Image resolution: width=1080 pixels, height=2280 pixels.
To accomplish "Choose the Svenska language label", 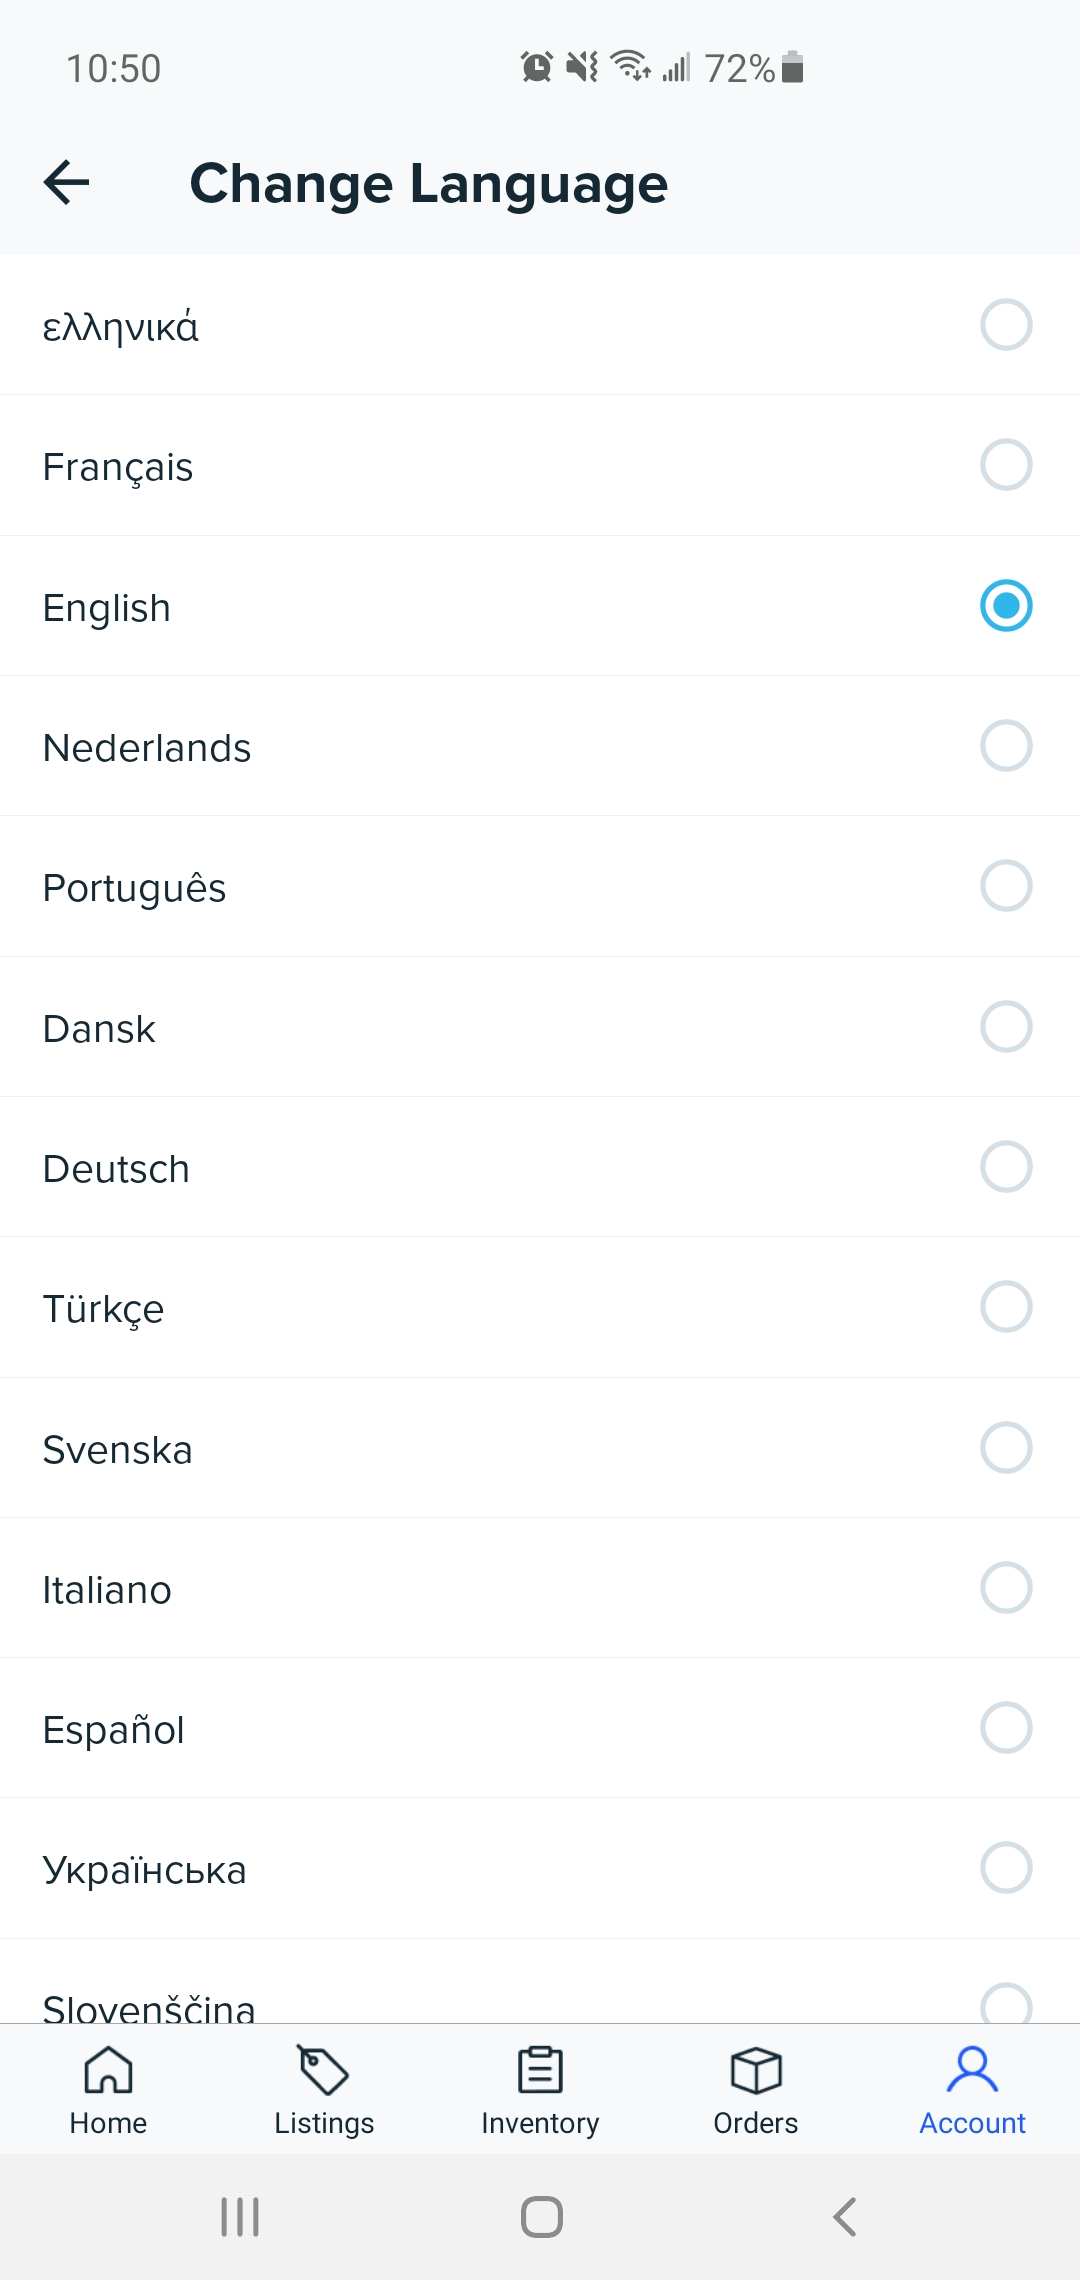I will pyautogui.click(x=117, y=1450).
